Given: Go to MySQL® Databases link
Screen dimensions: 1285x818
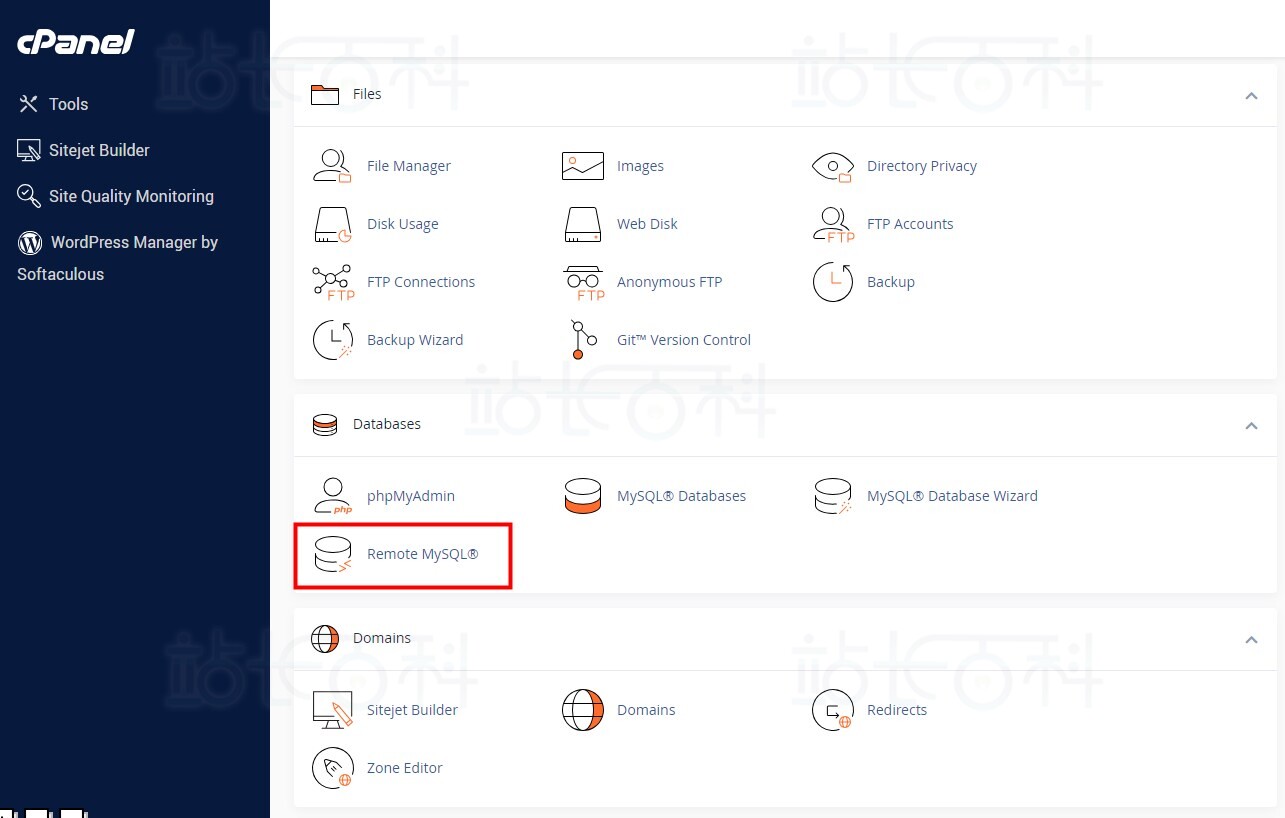Looking at the screenshot, I should (x=681, y=496).
